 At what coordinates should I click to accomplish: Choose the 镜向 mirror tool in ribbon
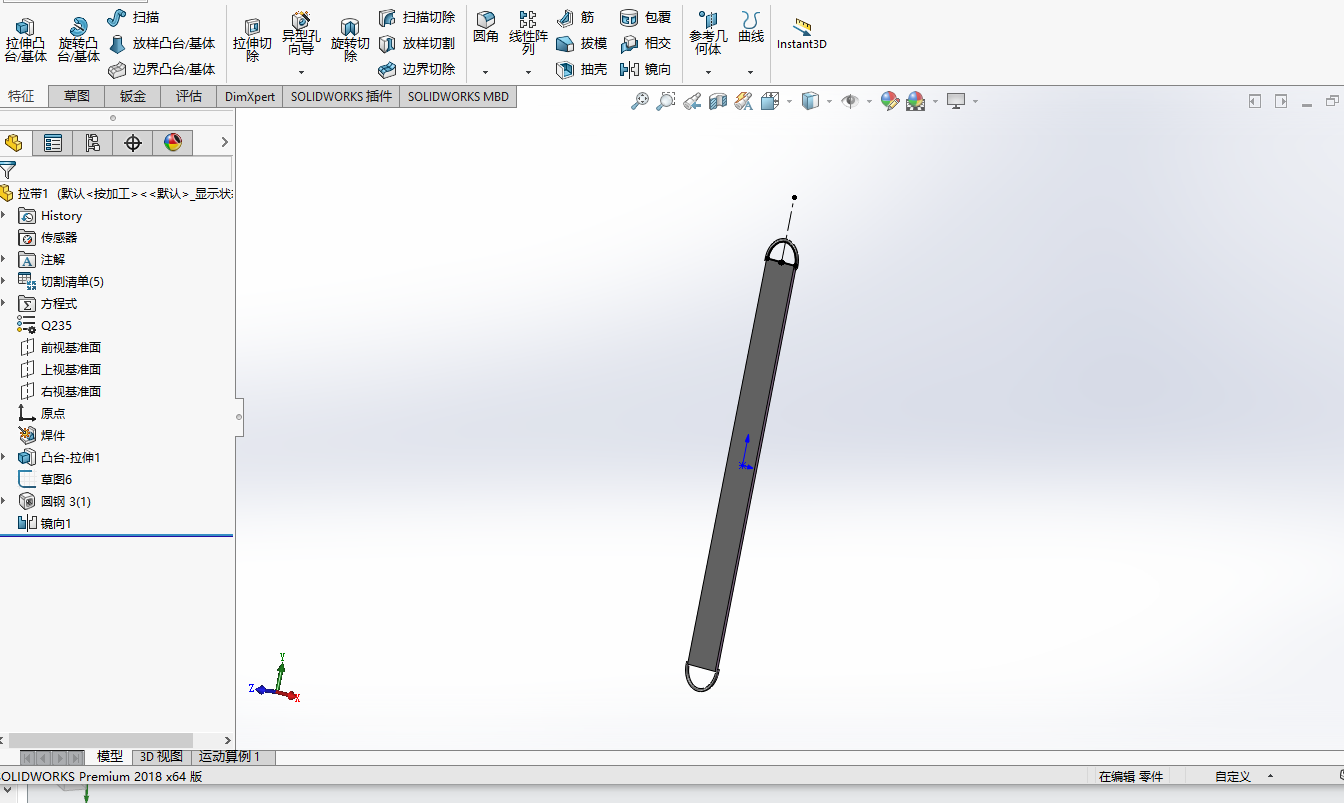coord(645,69)
